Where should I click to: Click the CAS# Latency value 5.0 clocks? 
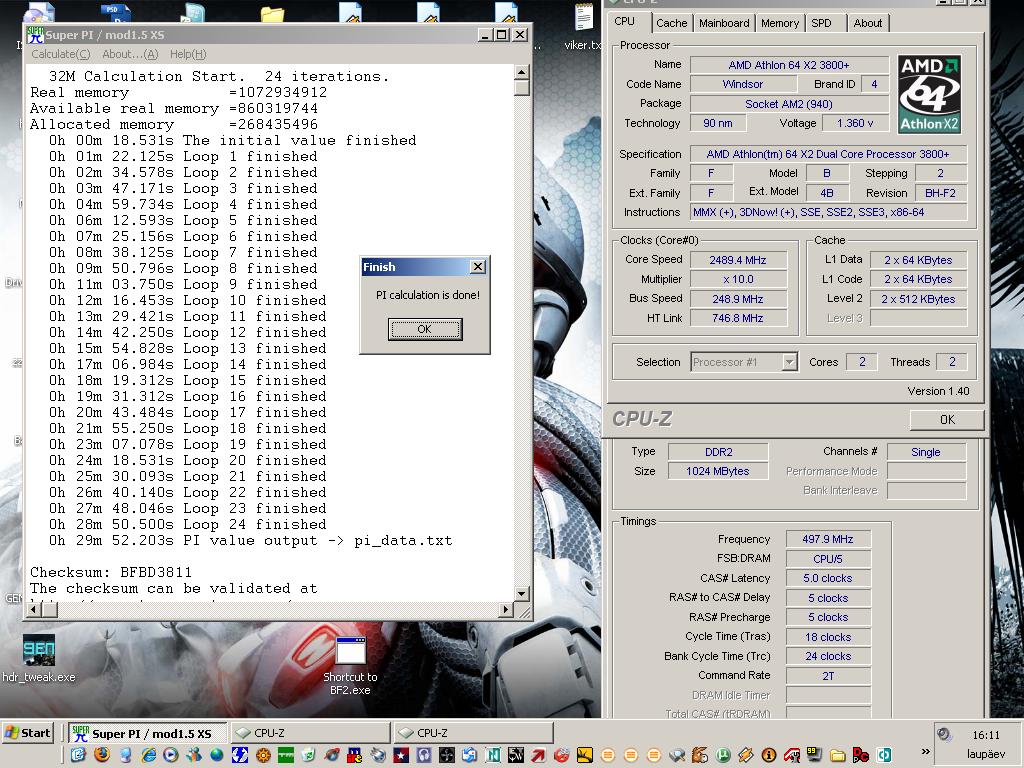(827, 578)
